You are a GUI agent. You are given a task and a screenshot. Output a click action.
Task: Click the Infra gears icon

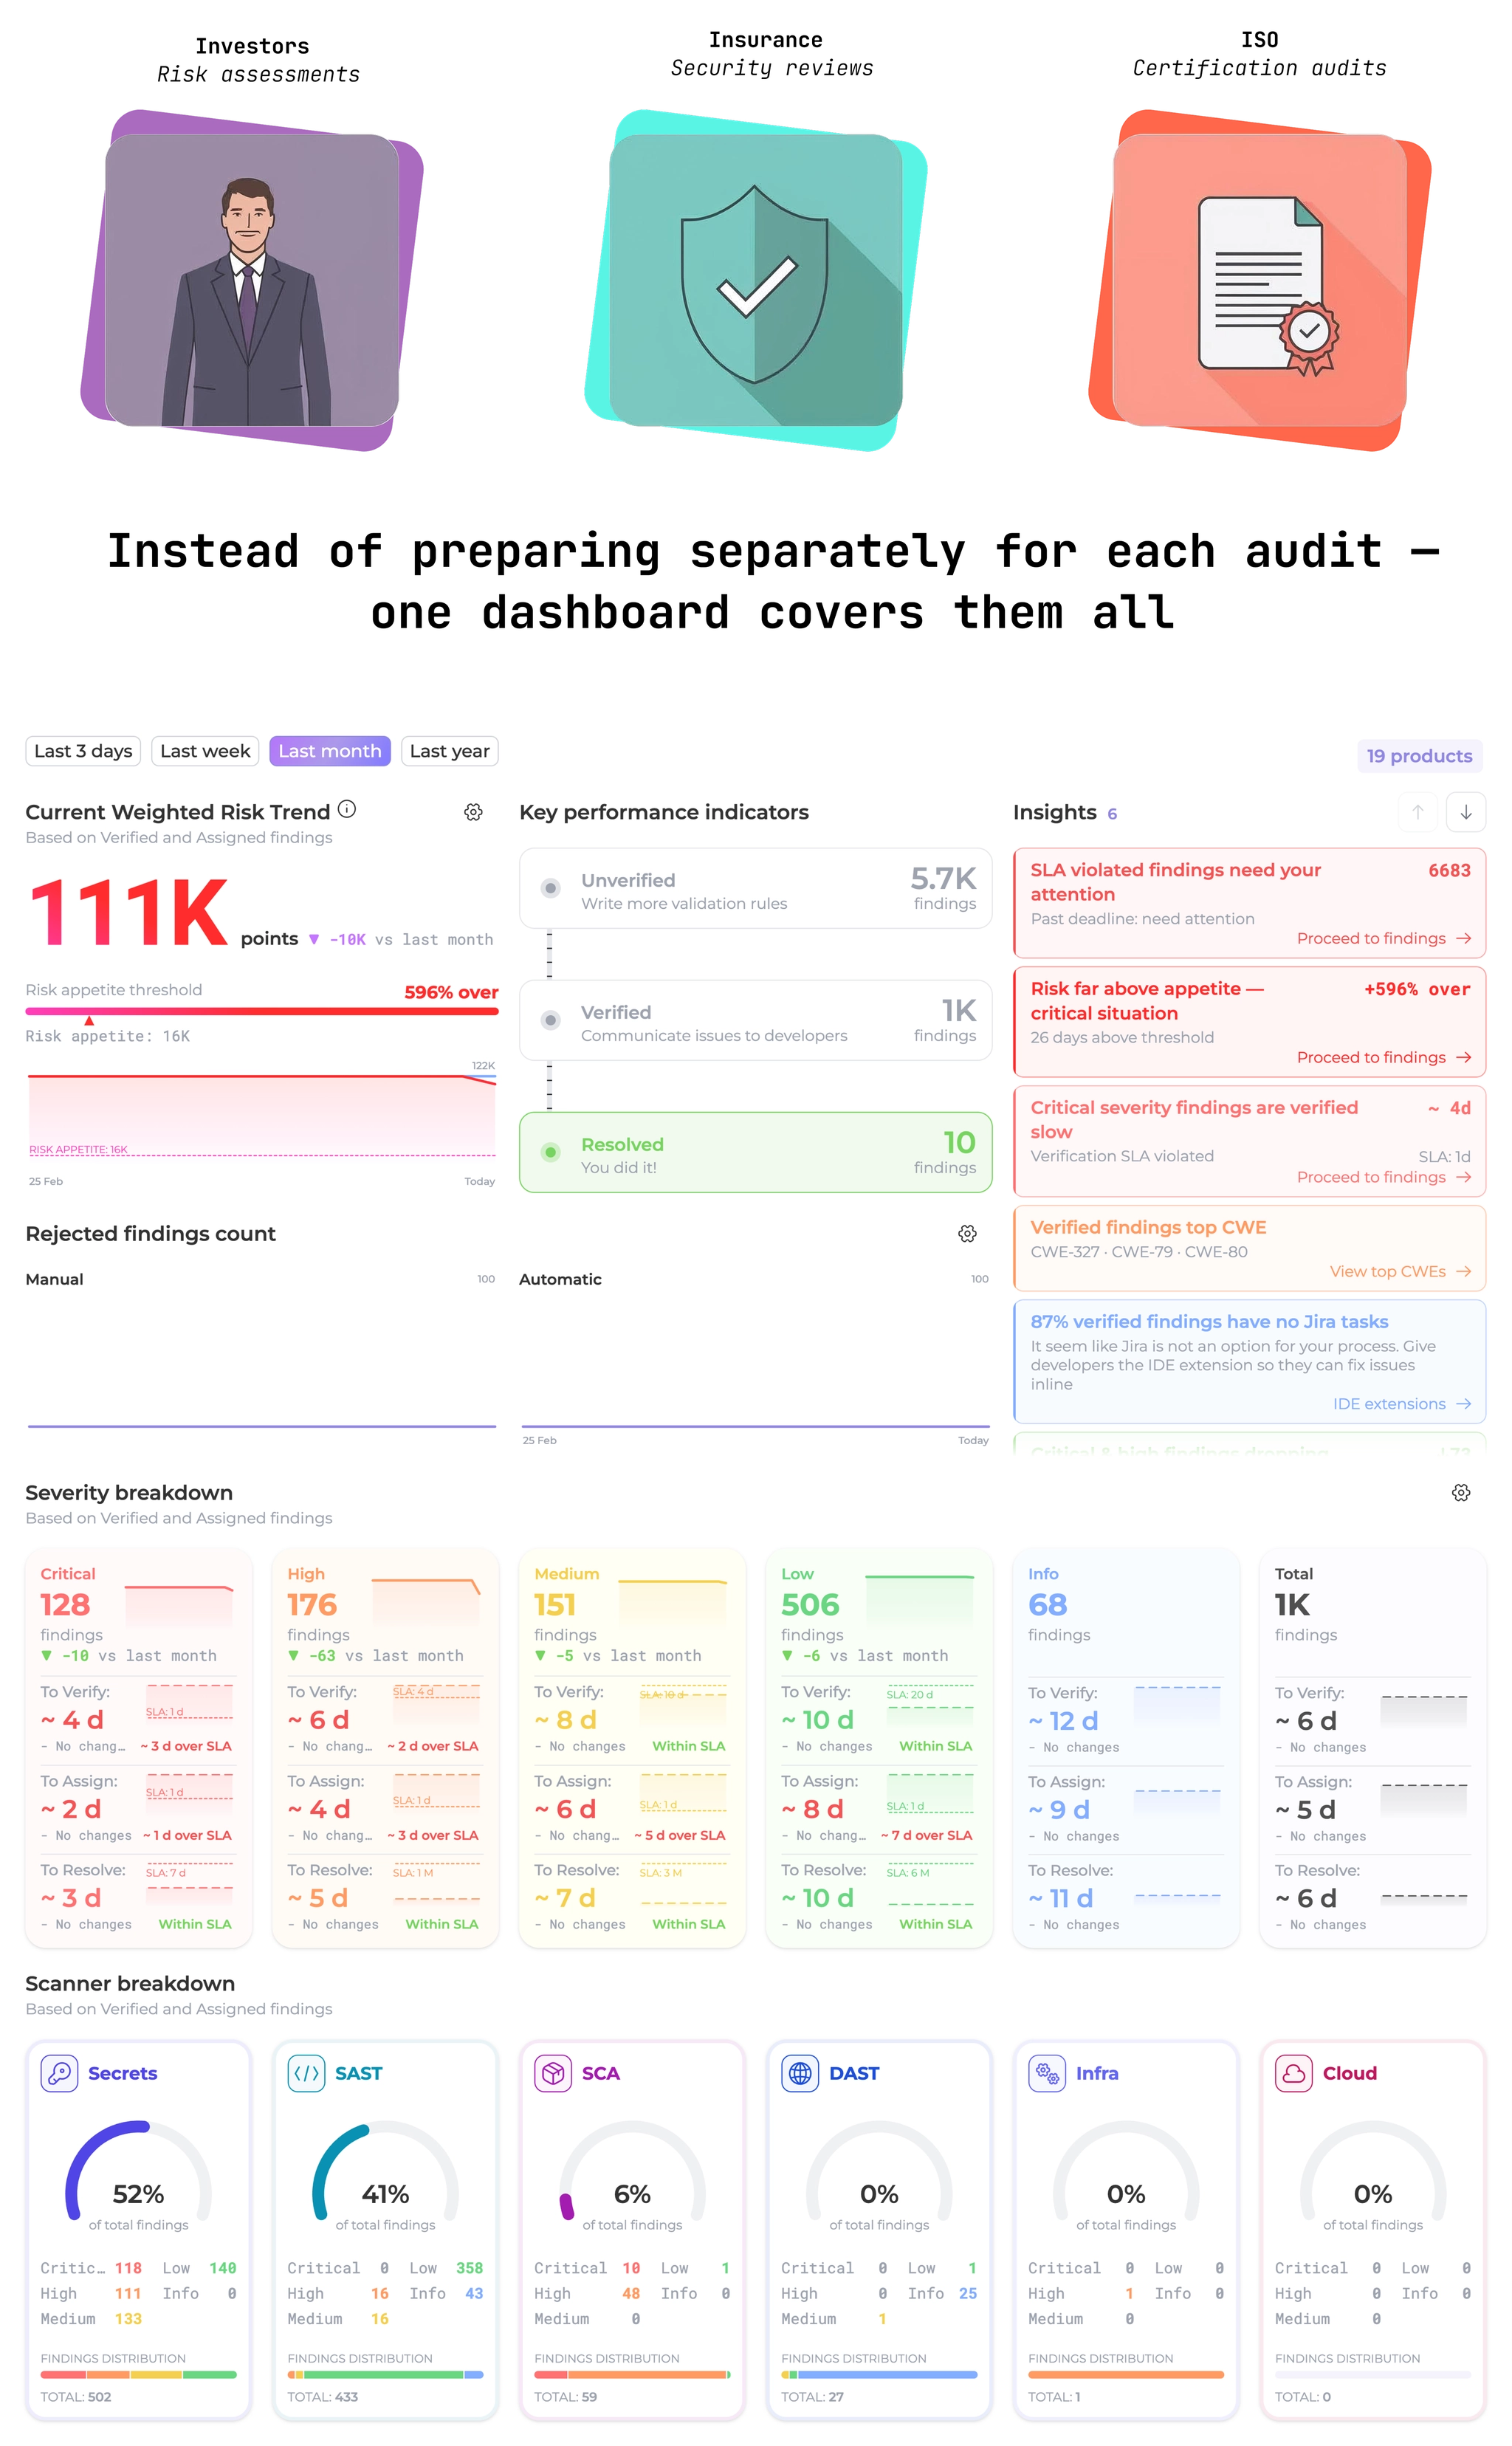tap(1047, 2073)
